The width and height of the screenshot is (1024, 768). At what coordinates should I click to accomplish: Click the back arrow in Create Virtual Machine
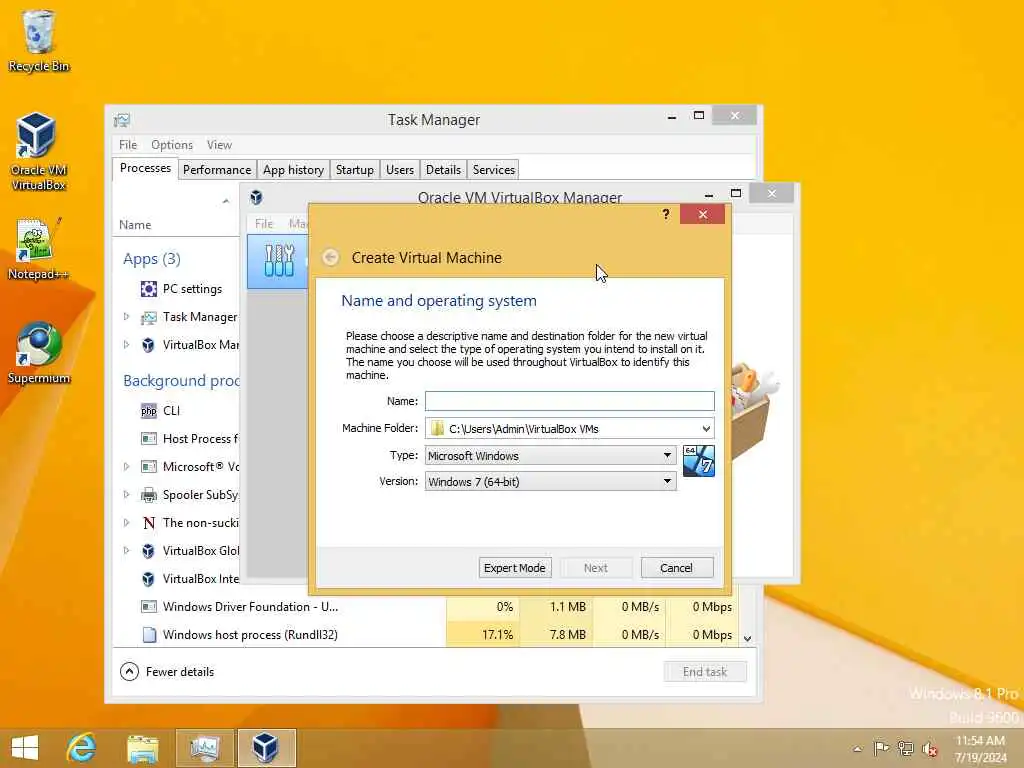330,257
